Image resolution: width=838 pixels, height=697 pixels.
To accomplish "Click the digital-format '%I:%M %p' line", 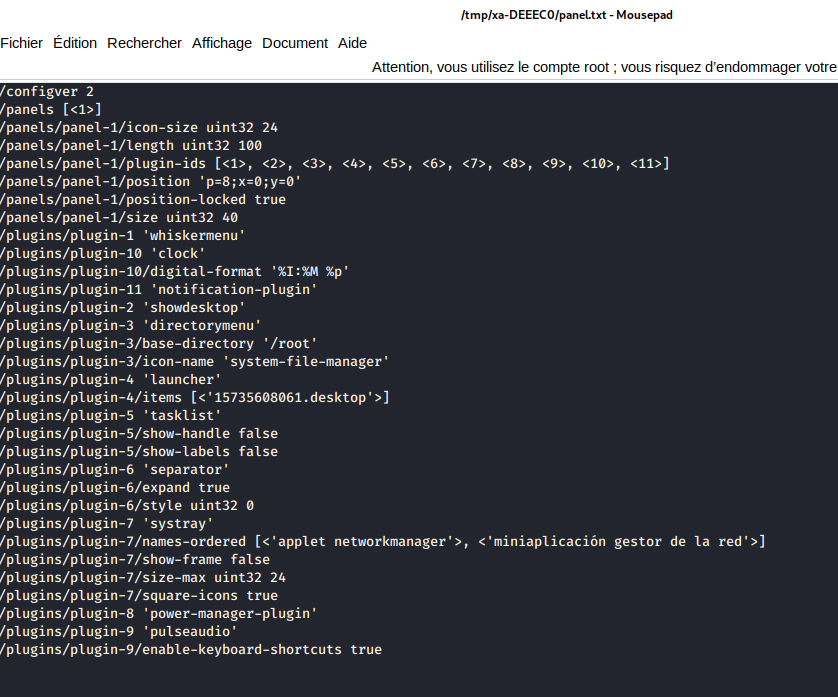I will pyautogui.click(x=174, y=271).
